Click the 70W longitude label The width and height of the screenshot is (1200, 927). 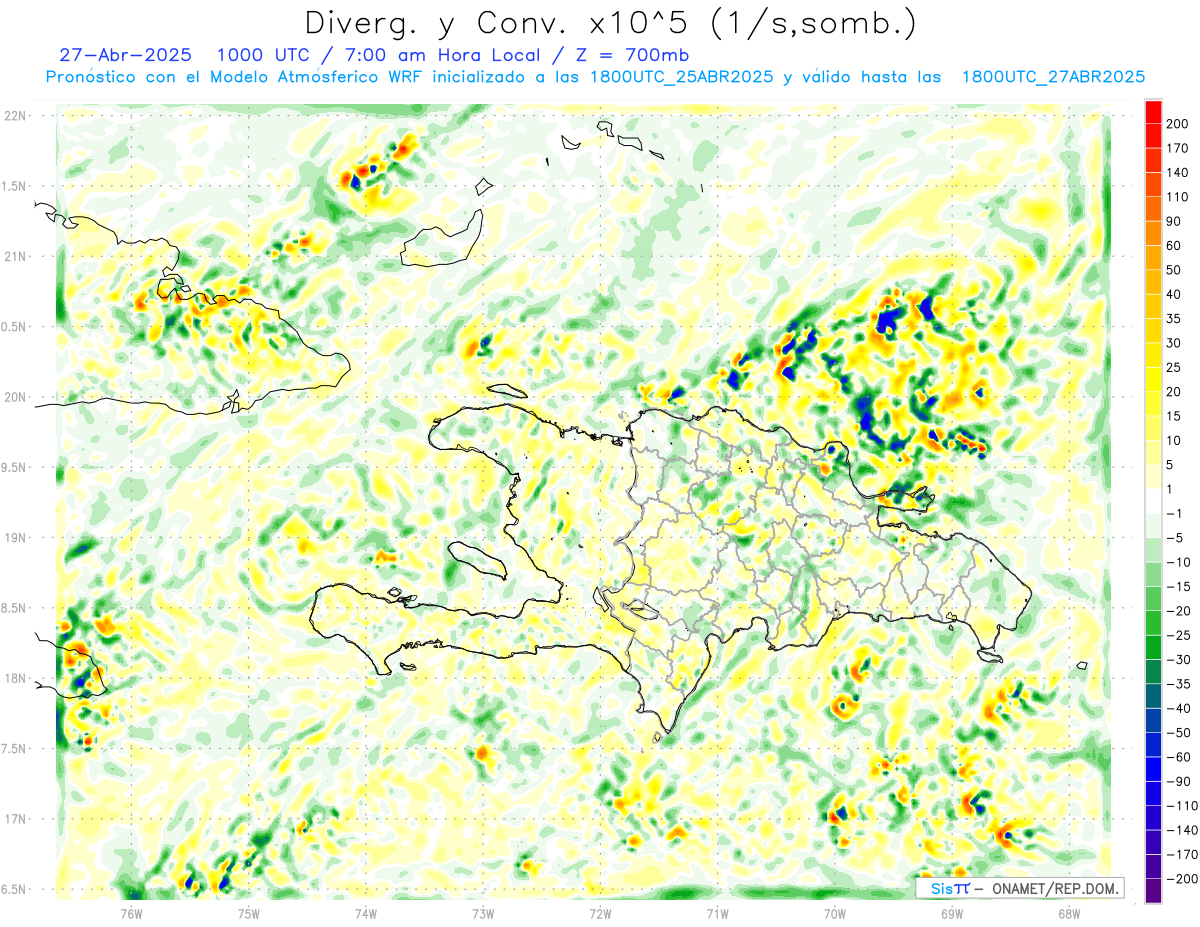[x=835, y=913]
